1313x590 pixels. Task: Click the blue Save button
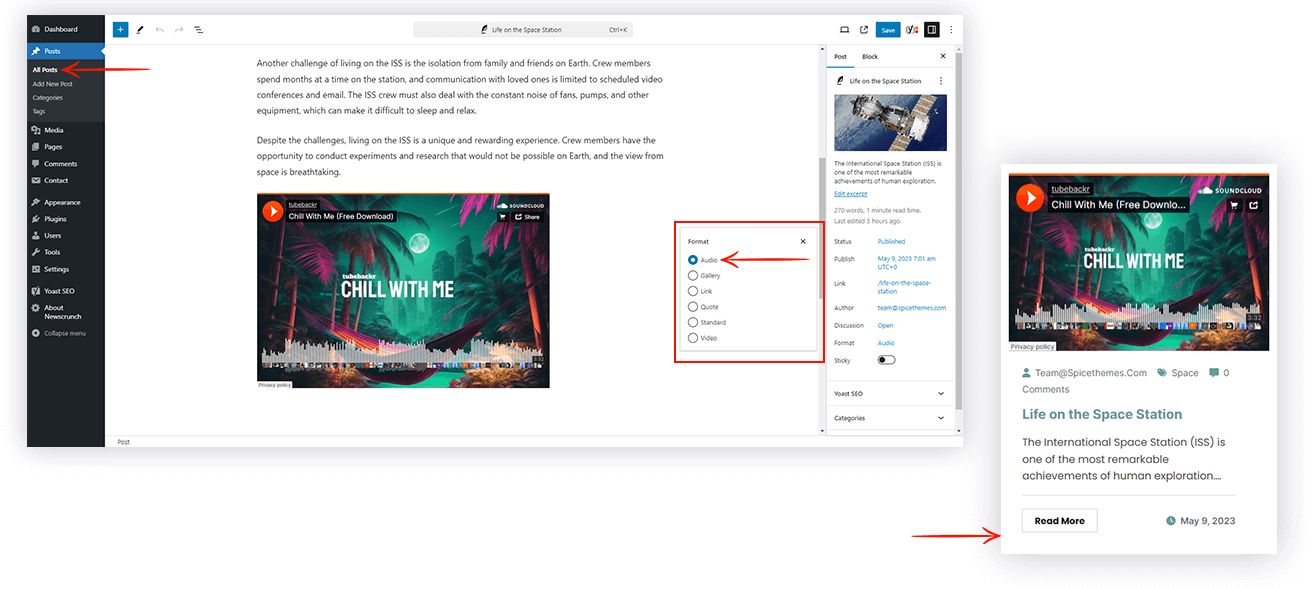coord(888,30)
